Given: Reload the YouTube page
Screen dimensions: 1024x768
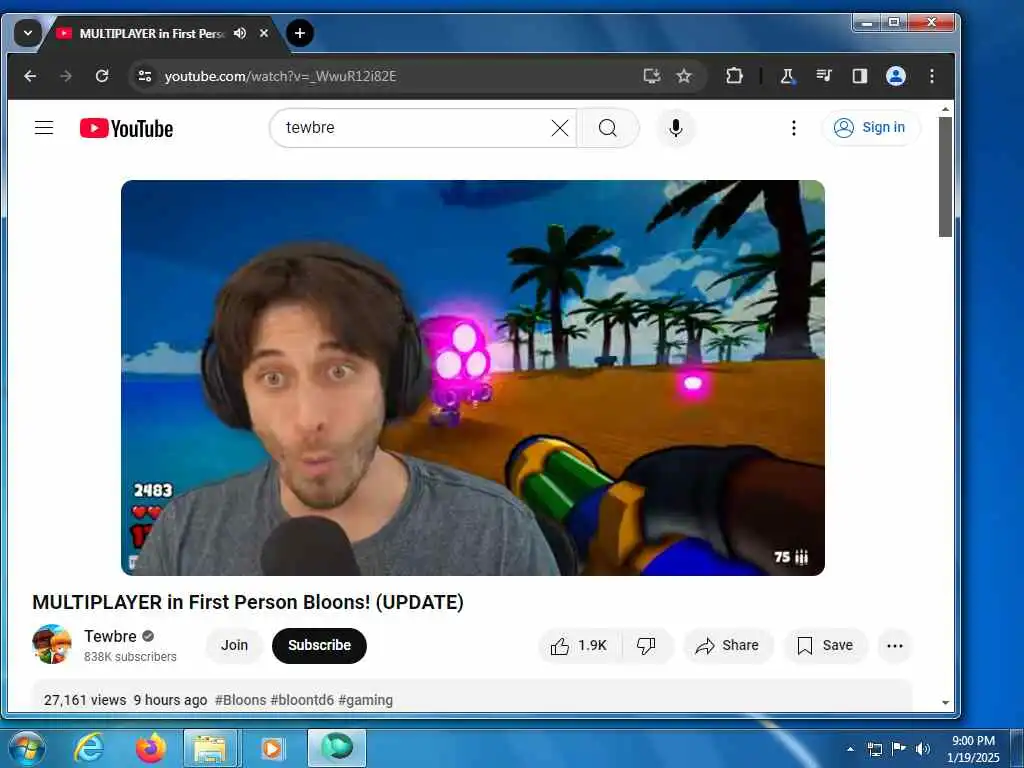Looking at the screenshot, I should click(102, 76).
